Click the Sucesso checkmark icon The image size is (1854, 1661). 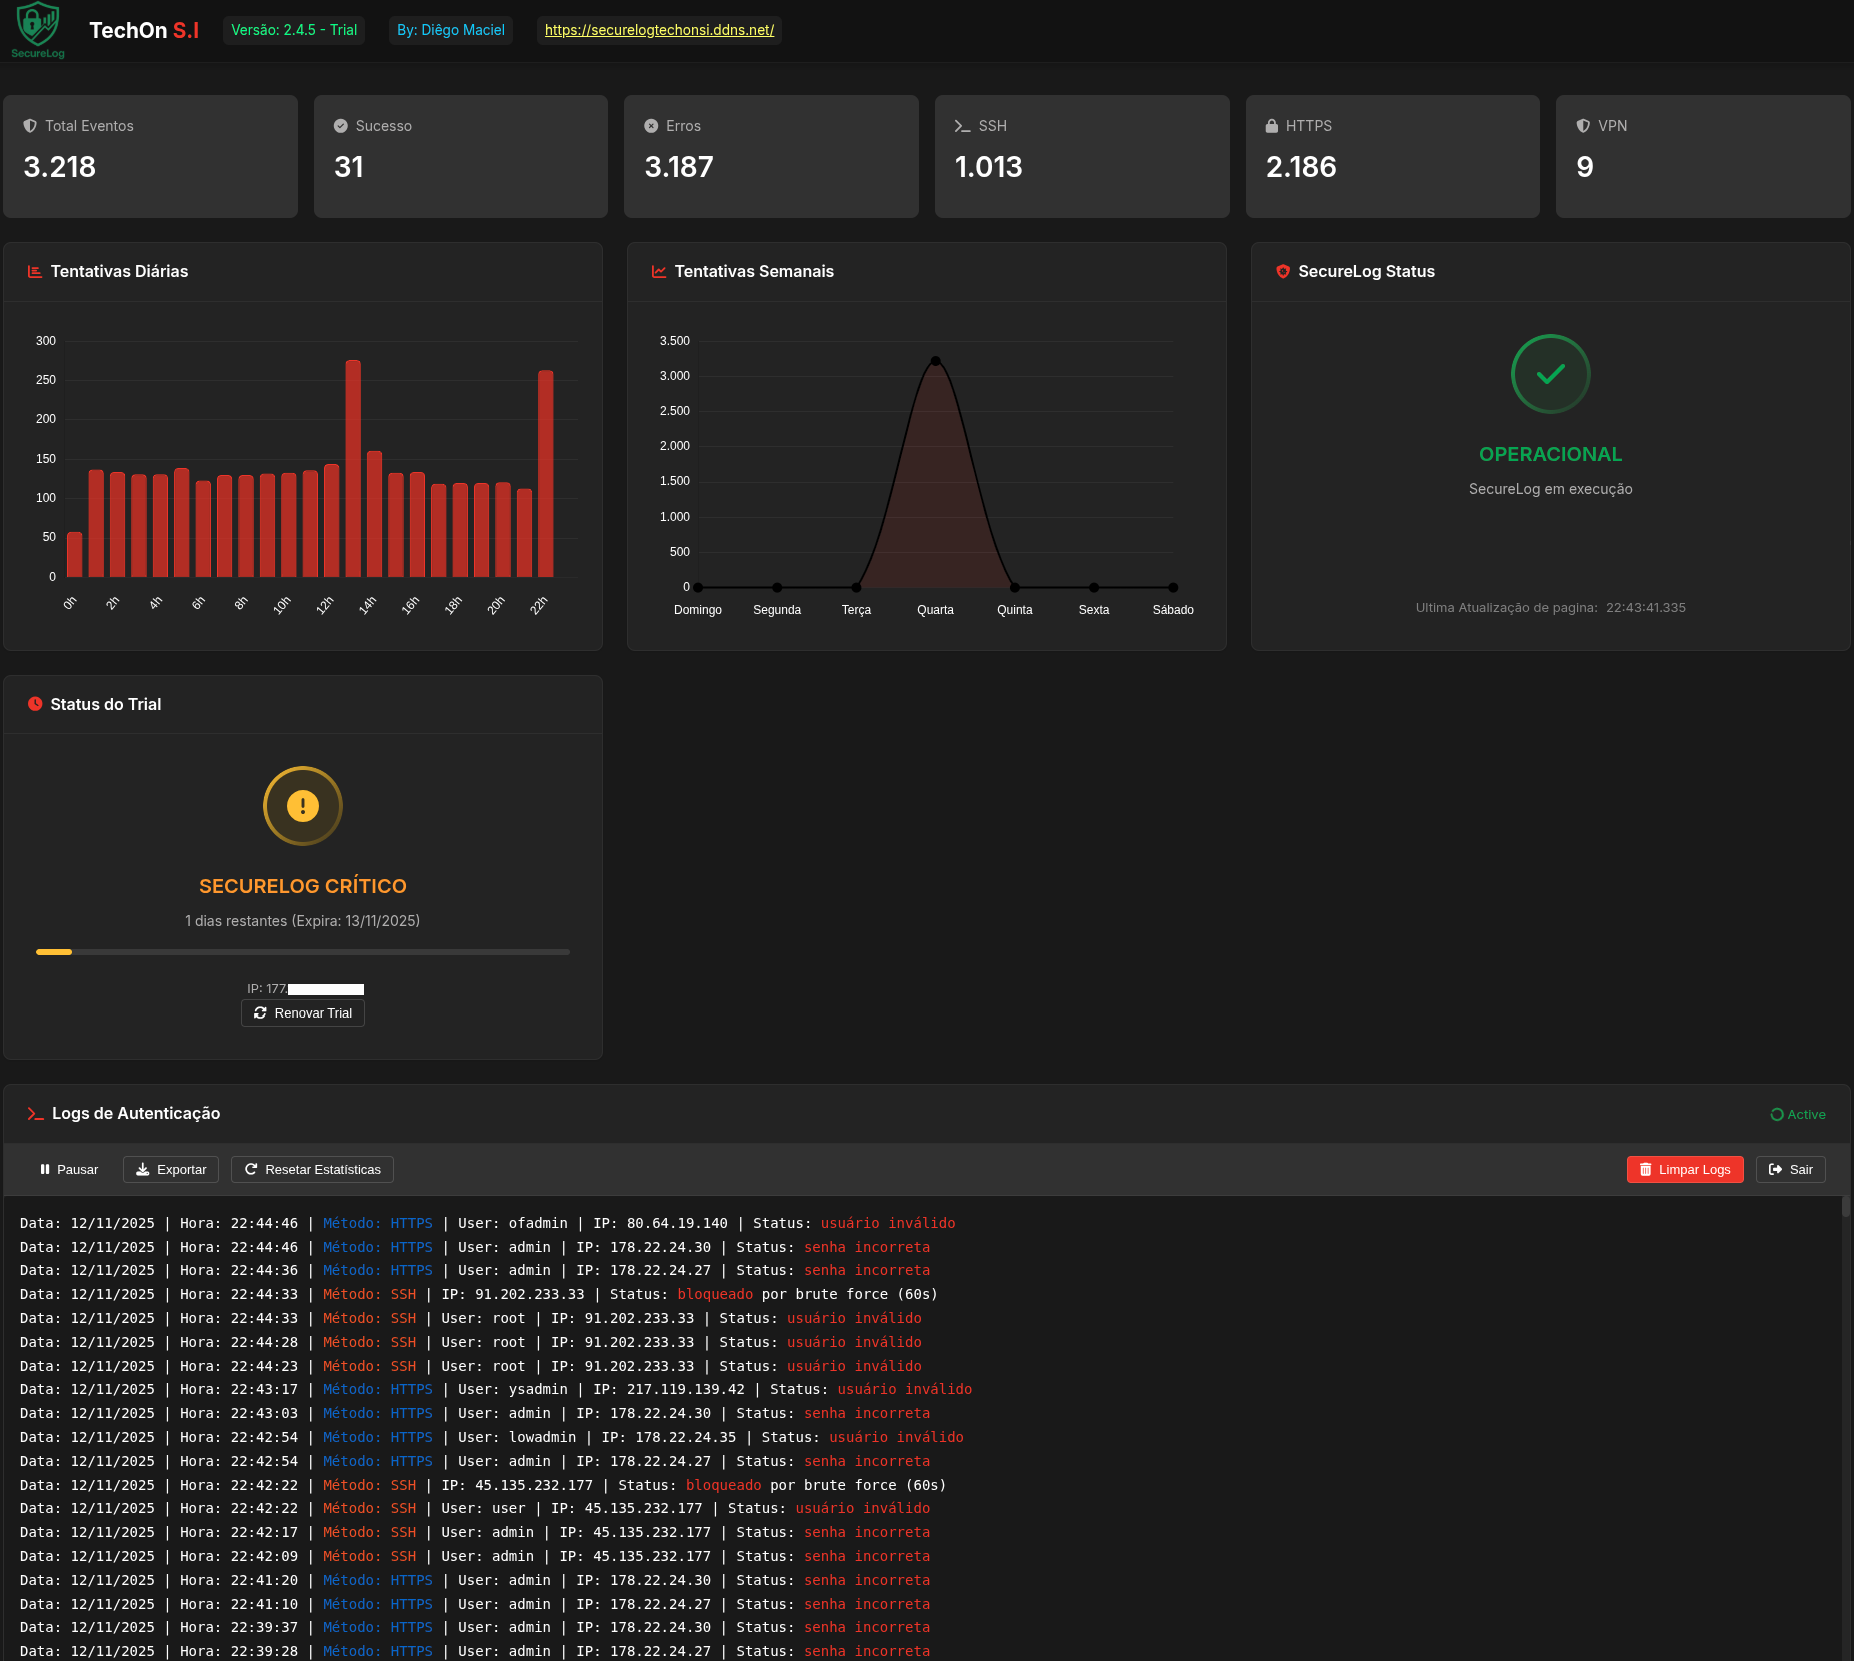click(x=340, y=126)
